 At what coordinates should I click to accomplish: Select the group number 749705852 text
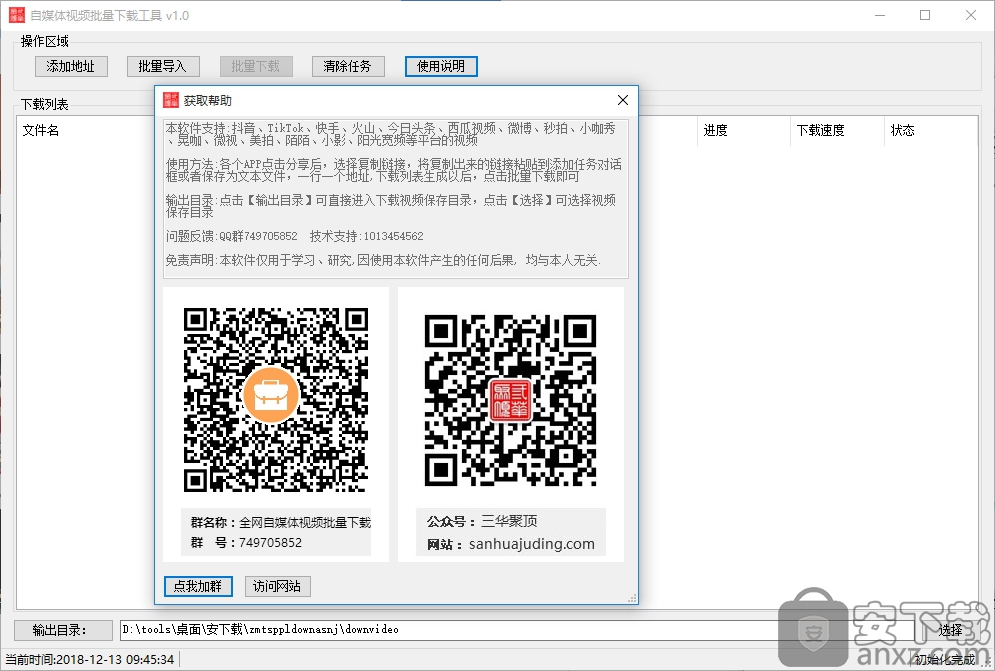pyautogui.click(x=270, y=543)
